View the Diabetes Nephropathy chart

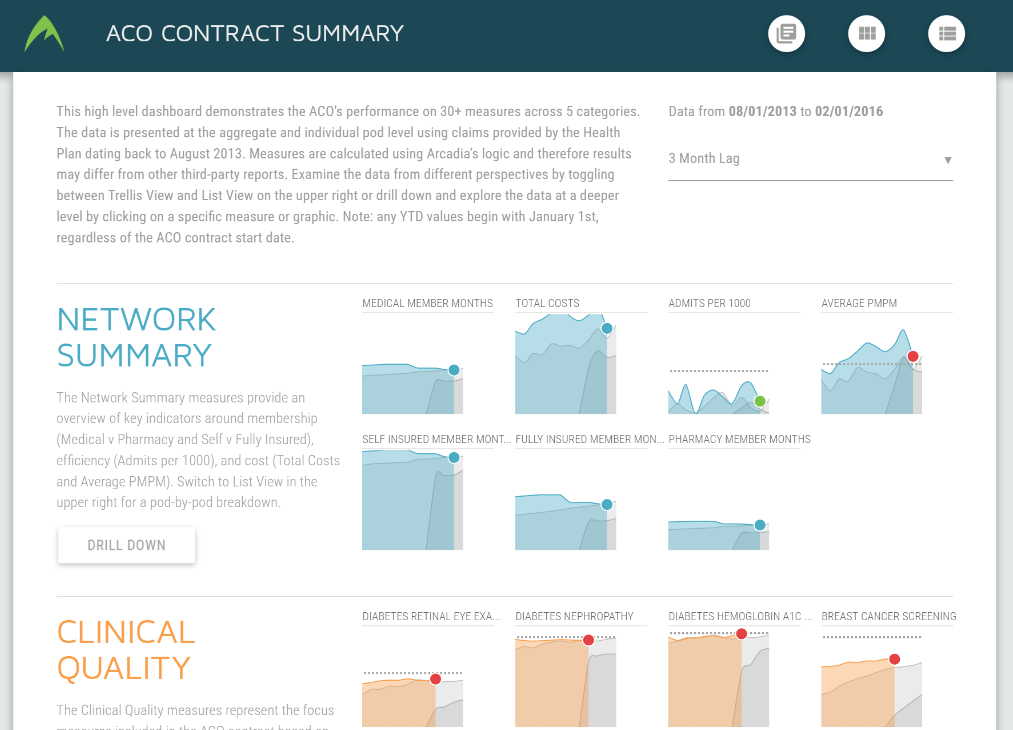point(565,680)
